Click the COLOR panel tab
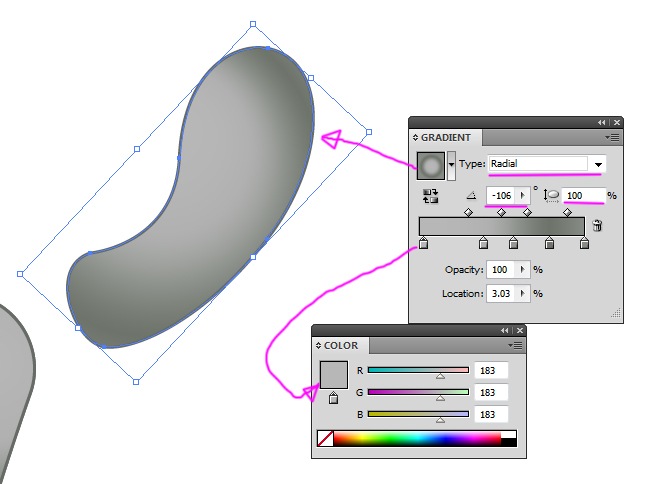This screenshot has width=650, height=484. pos(341,346)
